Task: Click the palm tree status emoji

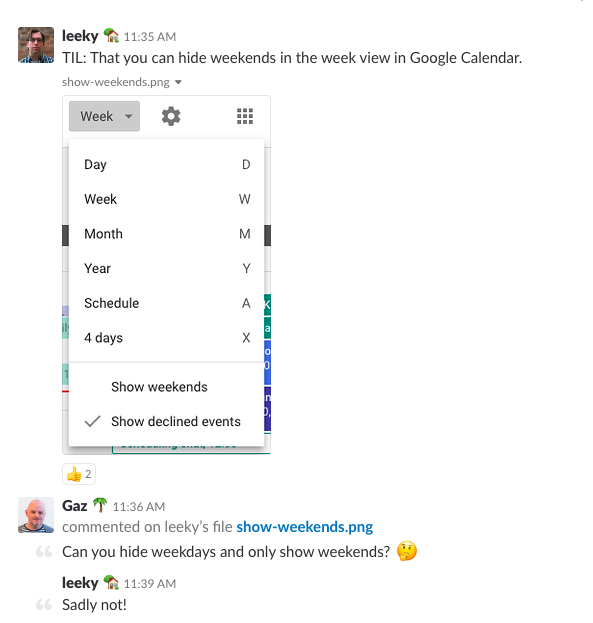Action: 100,505
